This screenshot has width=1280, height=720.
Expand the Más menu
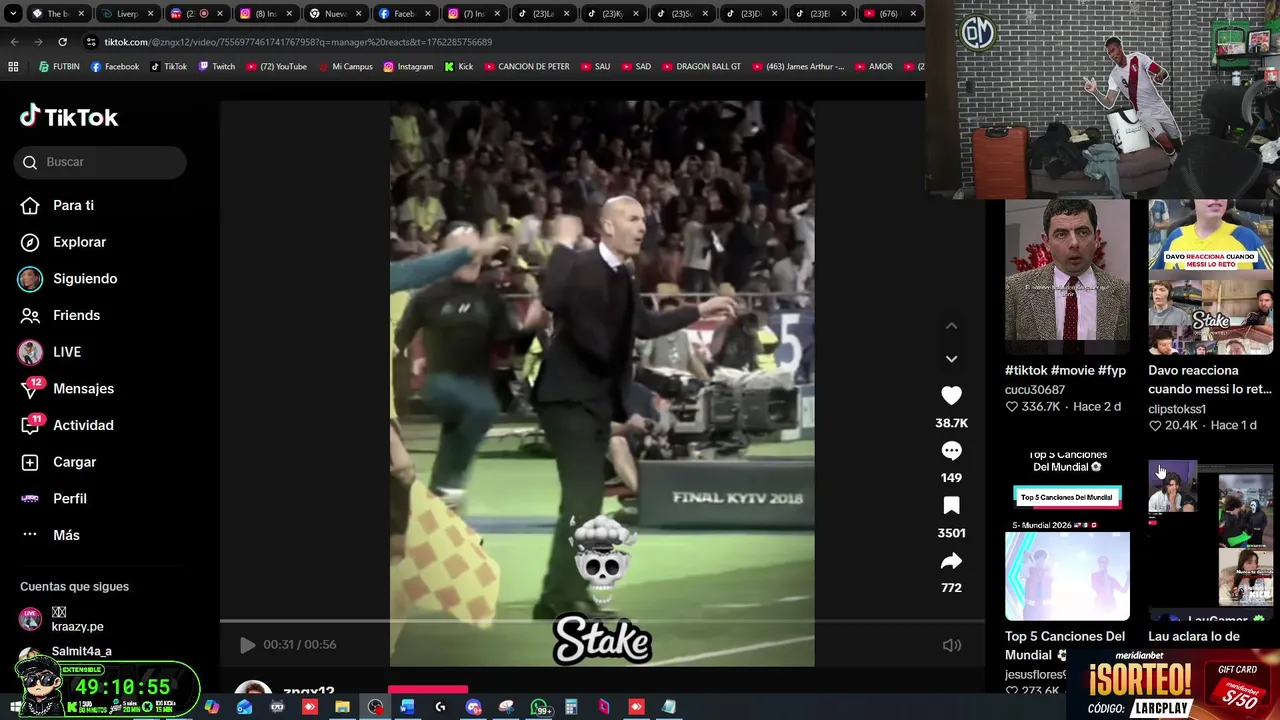click(50, 535)
